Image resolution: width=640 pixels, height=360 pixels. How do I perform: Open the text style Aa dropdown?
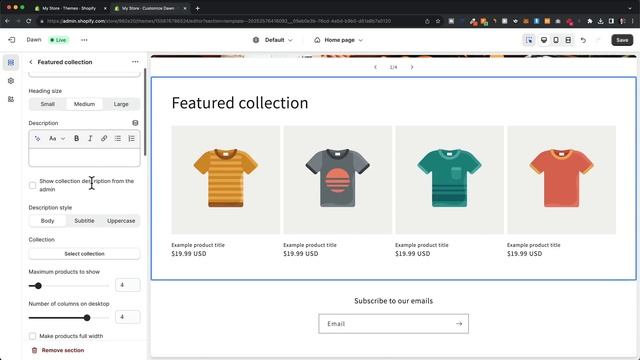(x=57, y=138)
